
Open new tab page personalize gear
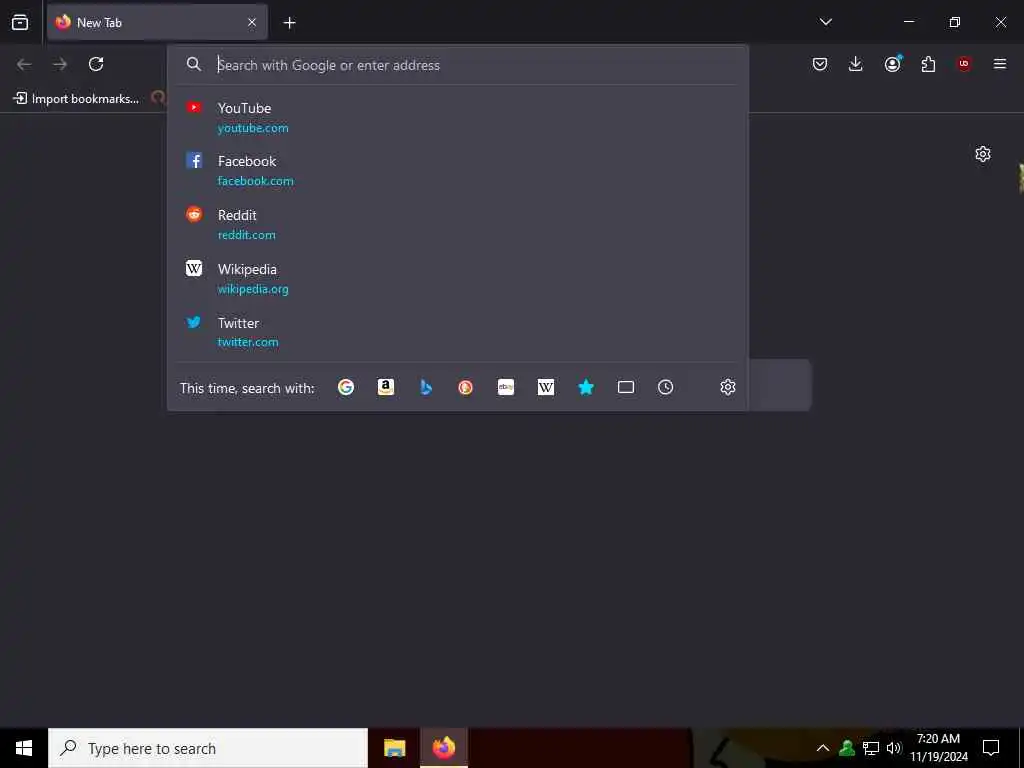pyautogui.click(x=983, y=154)
